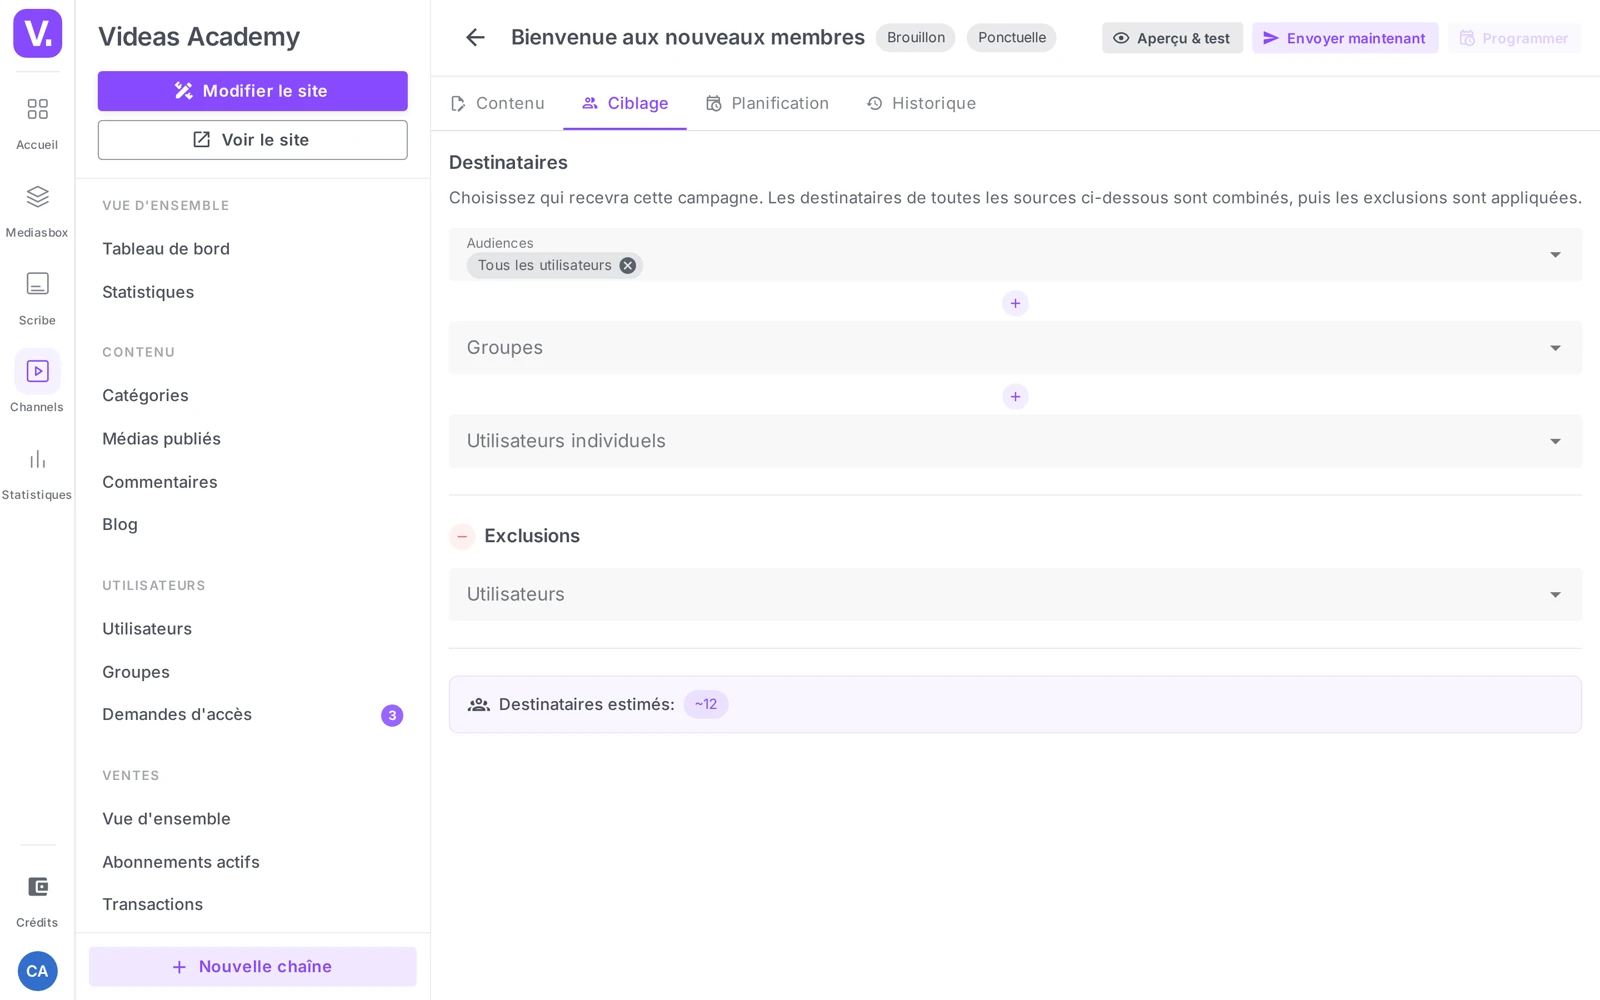Create a Nouvelle chaîne
The width and height of the screenshot is (1600, 1000).
pyautogui.click(x=253, y=967)
